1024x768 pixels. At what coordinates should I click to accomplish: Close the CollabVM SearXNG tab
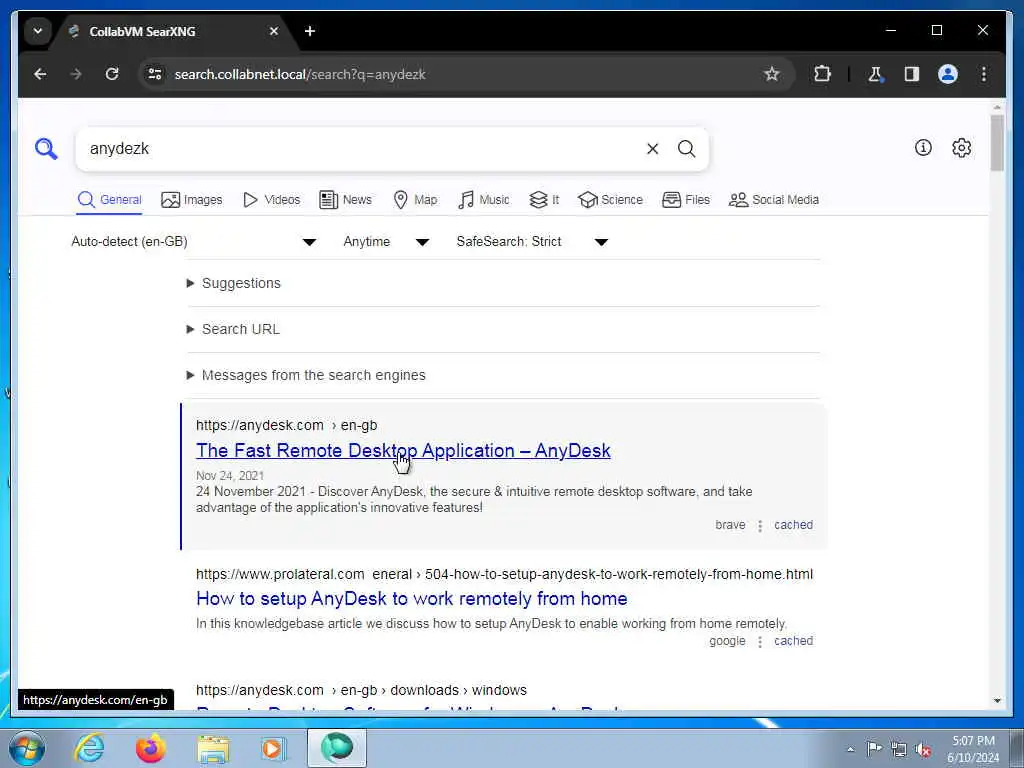274,31
